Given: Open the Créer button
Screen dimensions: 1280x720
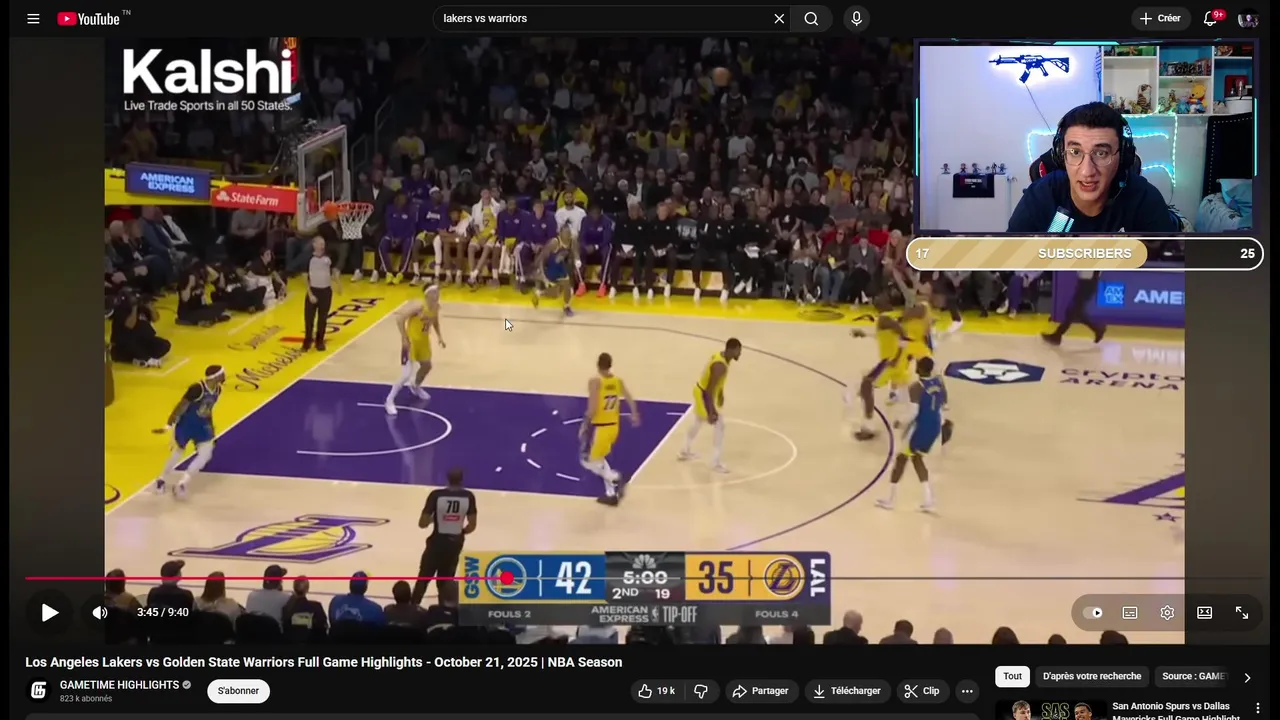Looking at the screenshot, I should click(x=1160, y=18).
